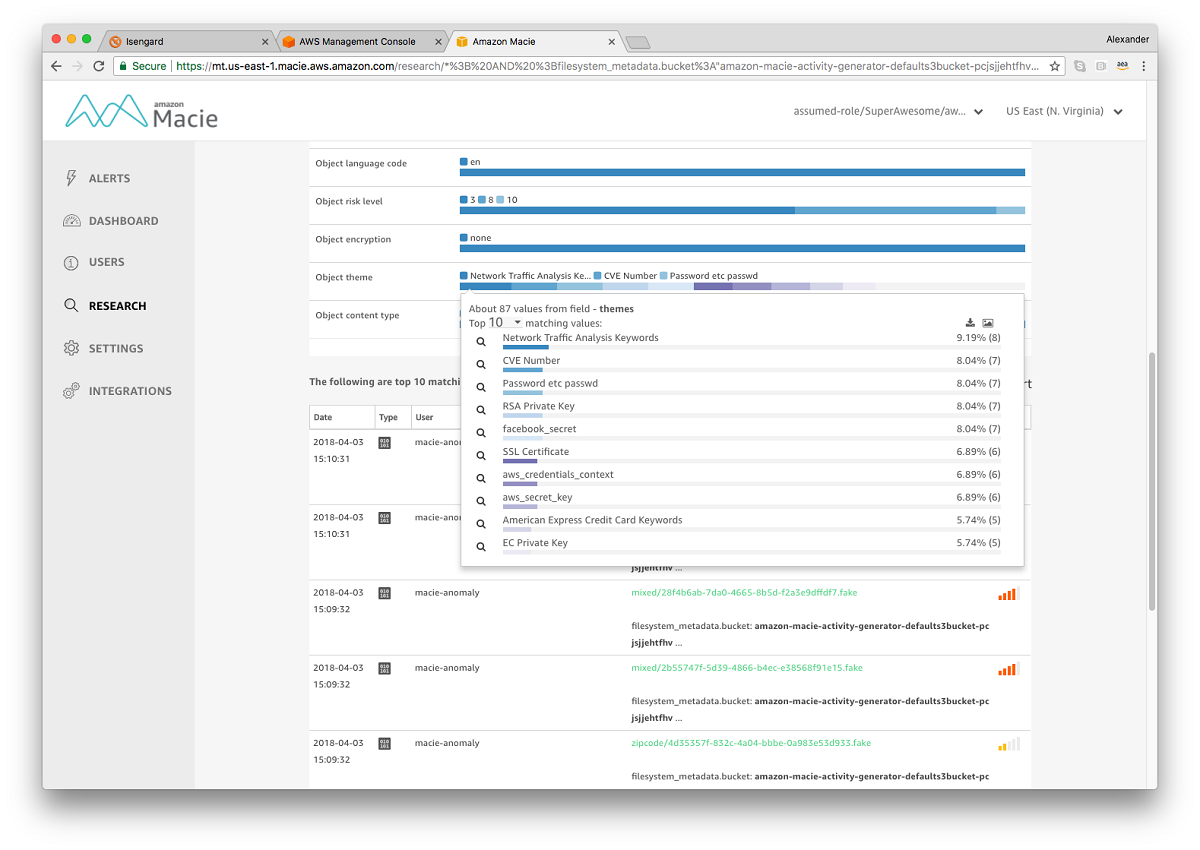Click the aws extension icon in toolbar
The image size is (1200, 850).
coord(1122,66)
